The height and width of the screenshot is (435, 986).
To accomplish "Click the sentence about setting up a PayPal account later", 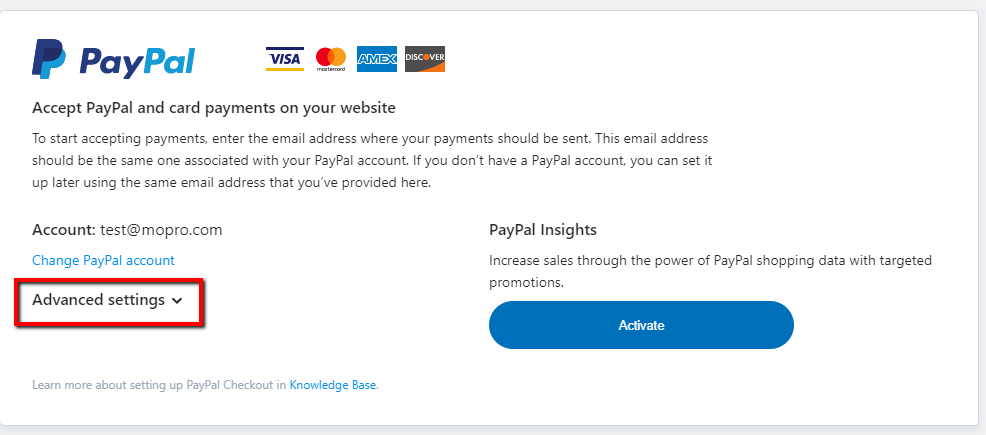I will (372, 172).
